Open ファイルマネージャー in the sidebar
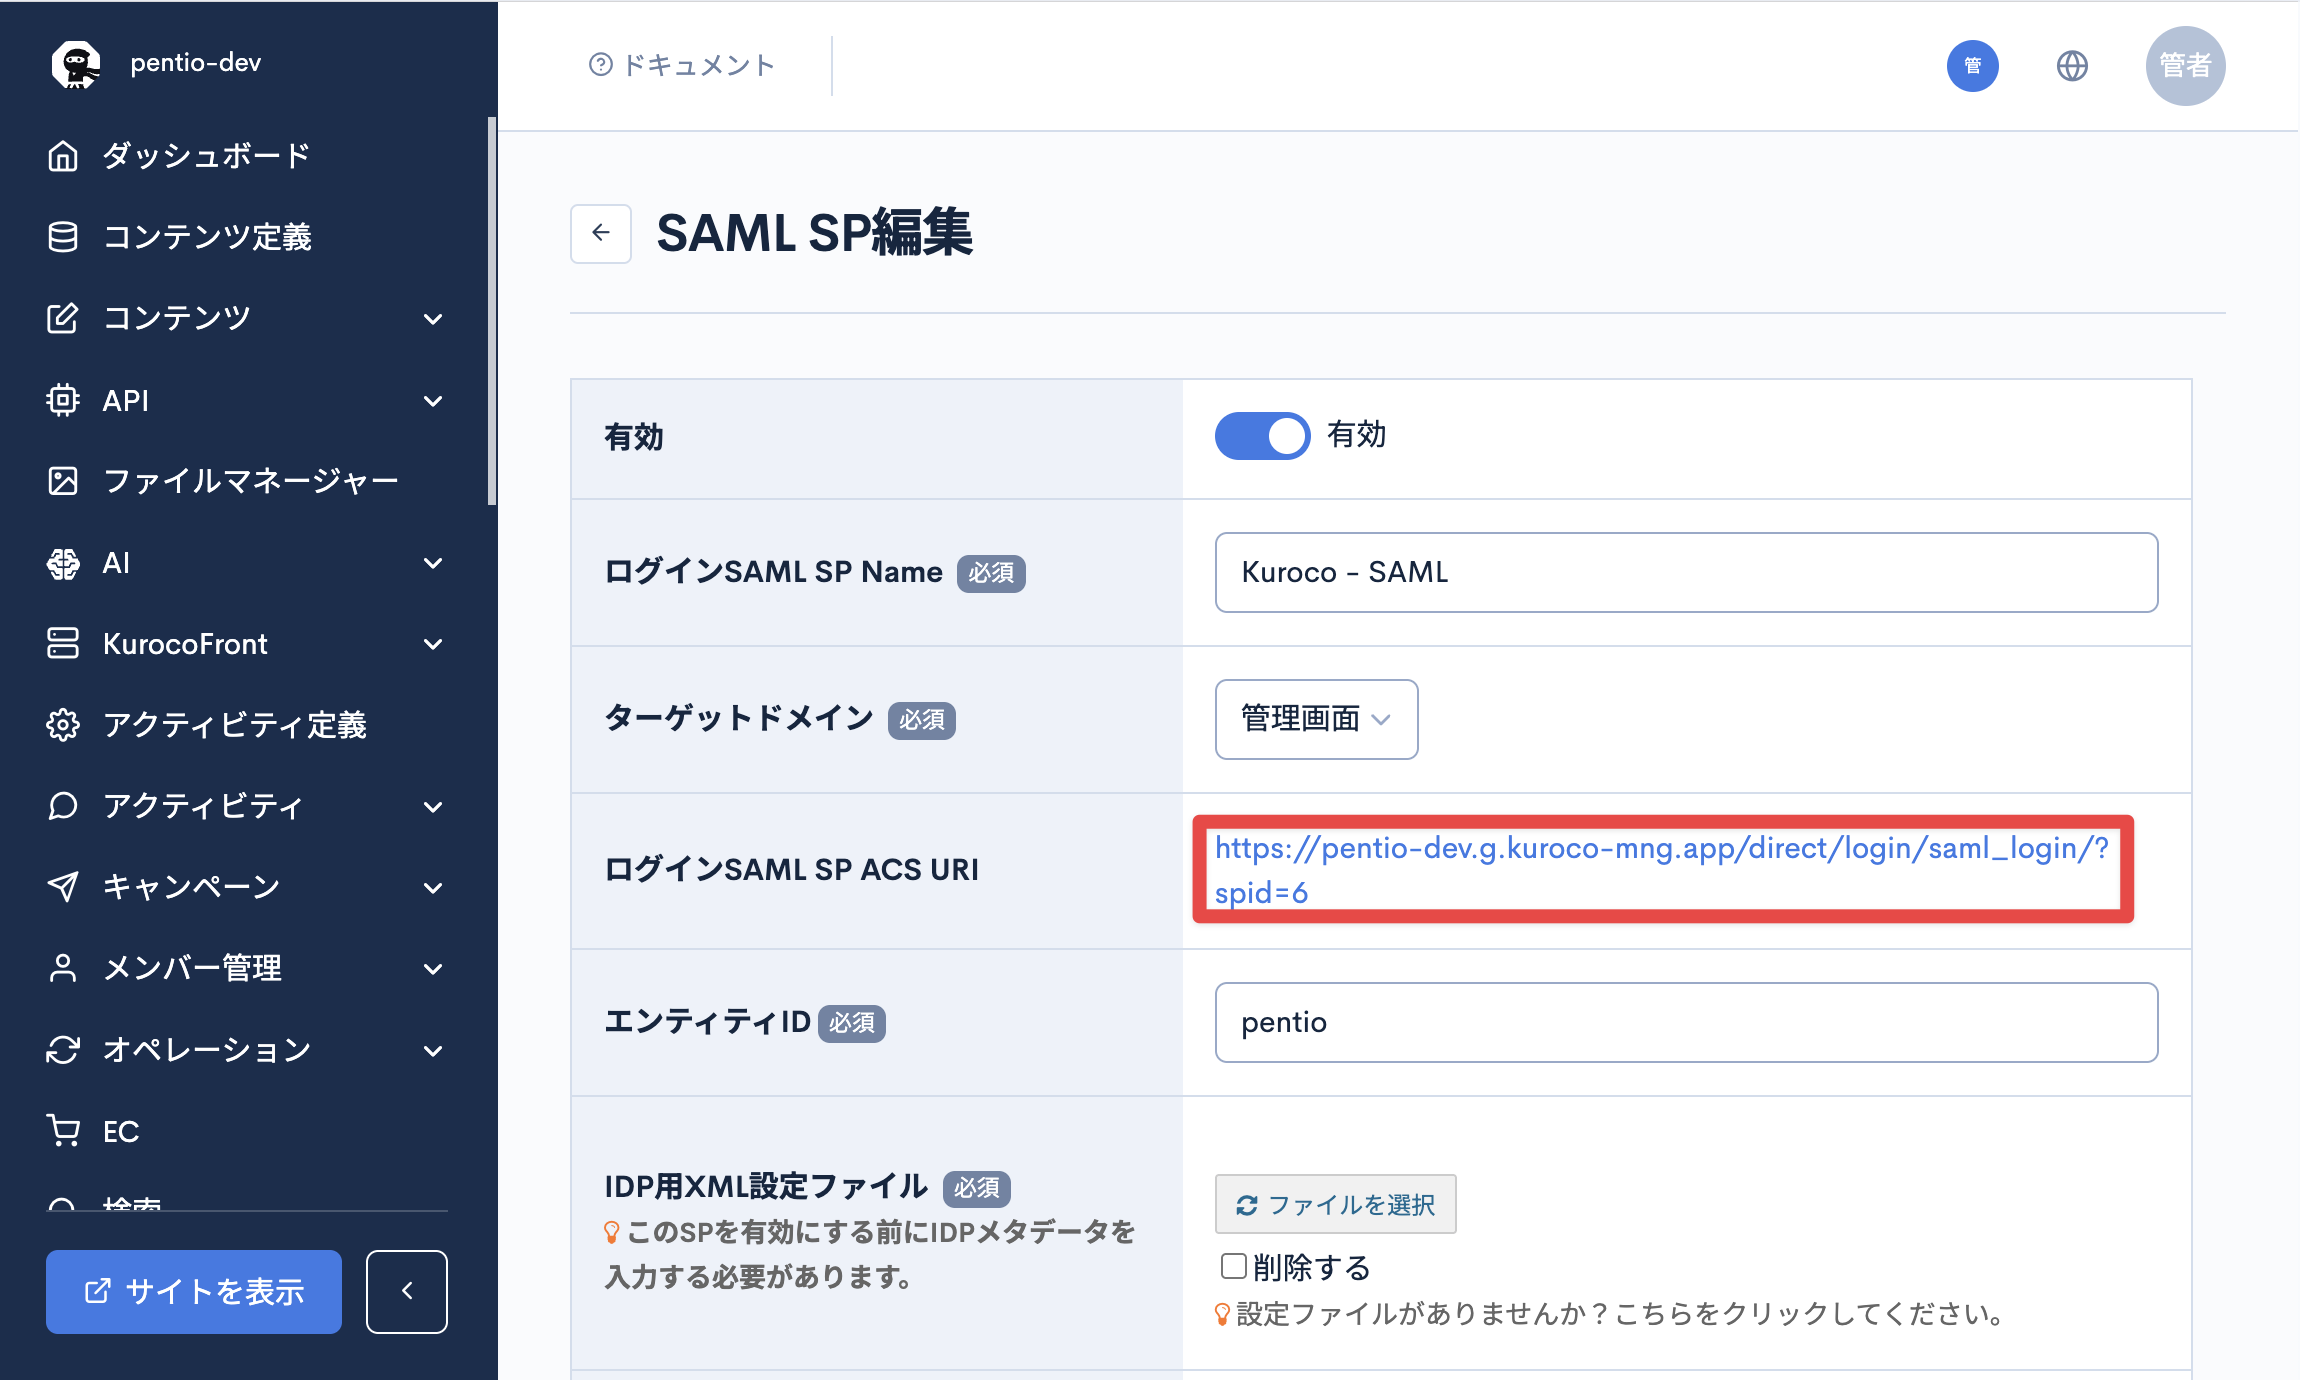The height and width of the screenshot is (1380, 2300). tap(251, 481)
